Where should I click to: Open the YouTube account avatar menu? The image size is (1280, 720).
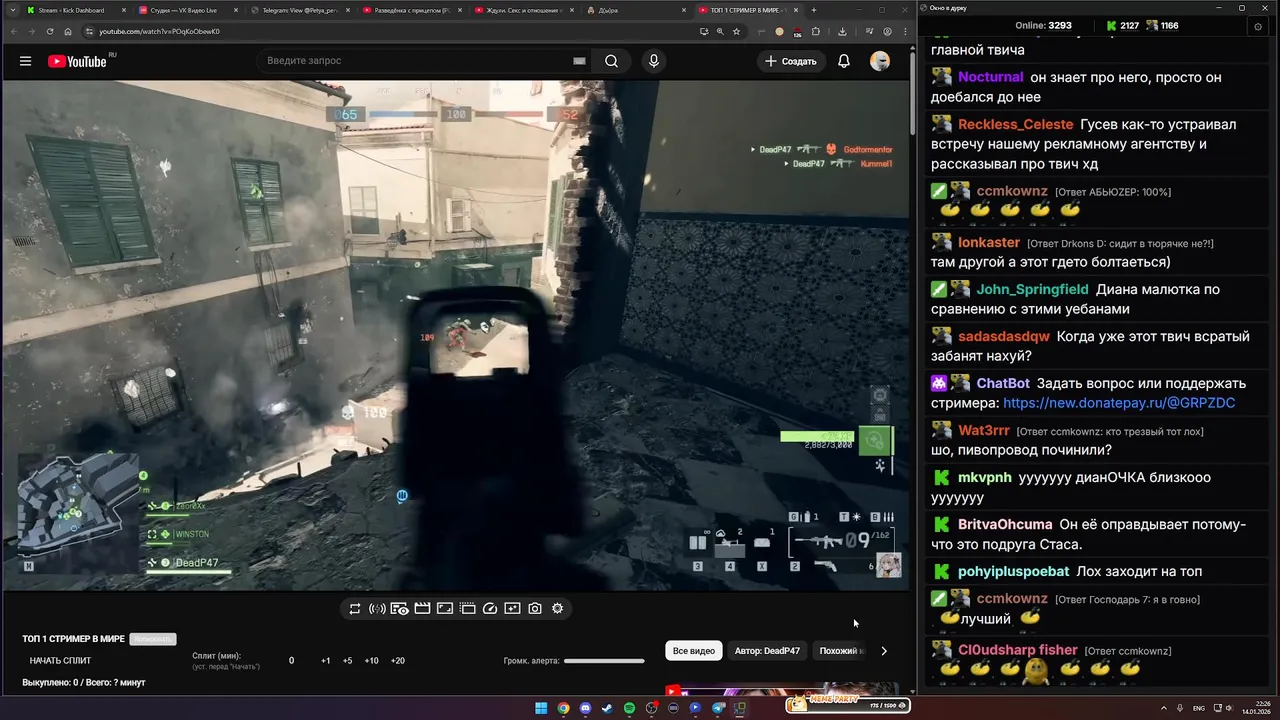coord(880,61)
